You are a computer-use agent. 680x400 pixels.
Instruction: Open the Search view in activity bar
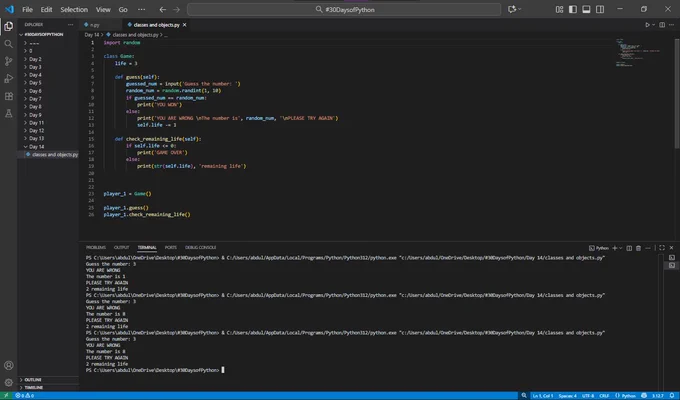point(8,44)
